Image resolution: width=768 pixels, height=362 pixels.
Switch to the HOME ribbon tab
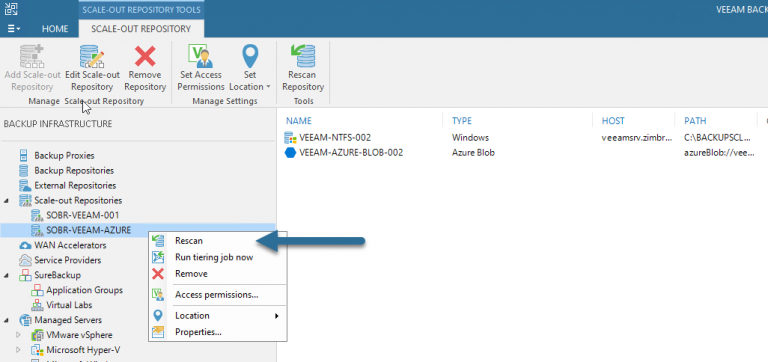point(55,29)
